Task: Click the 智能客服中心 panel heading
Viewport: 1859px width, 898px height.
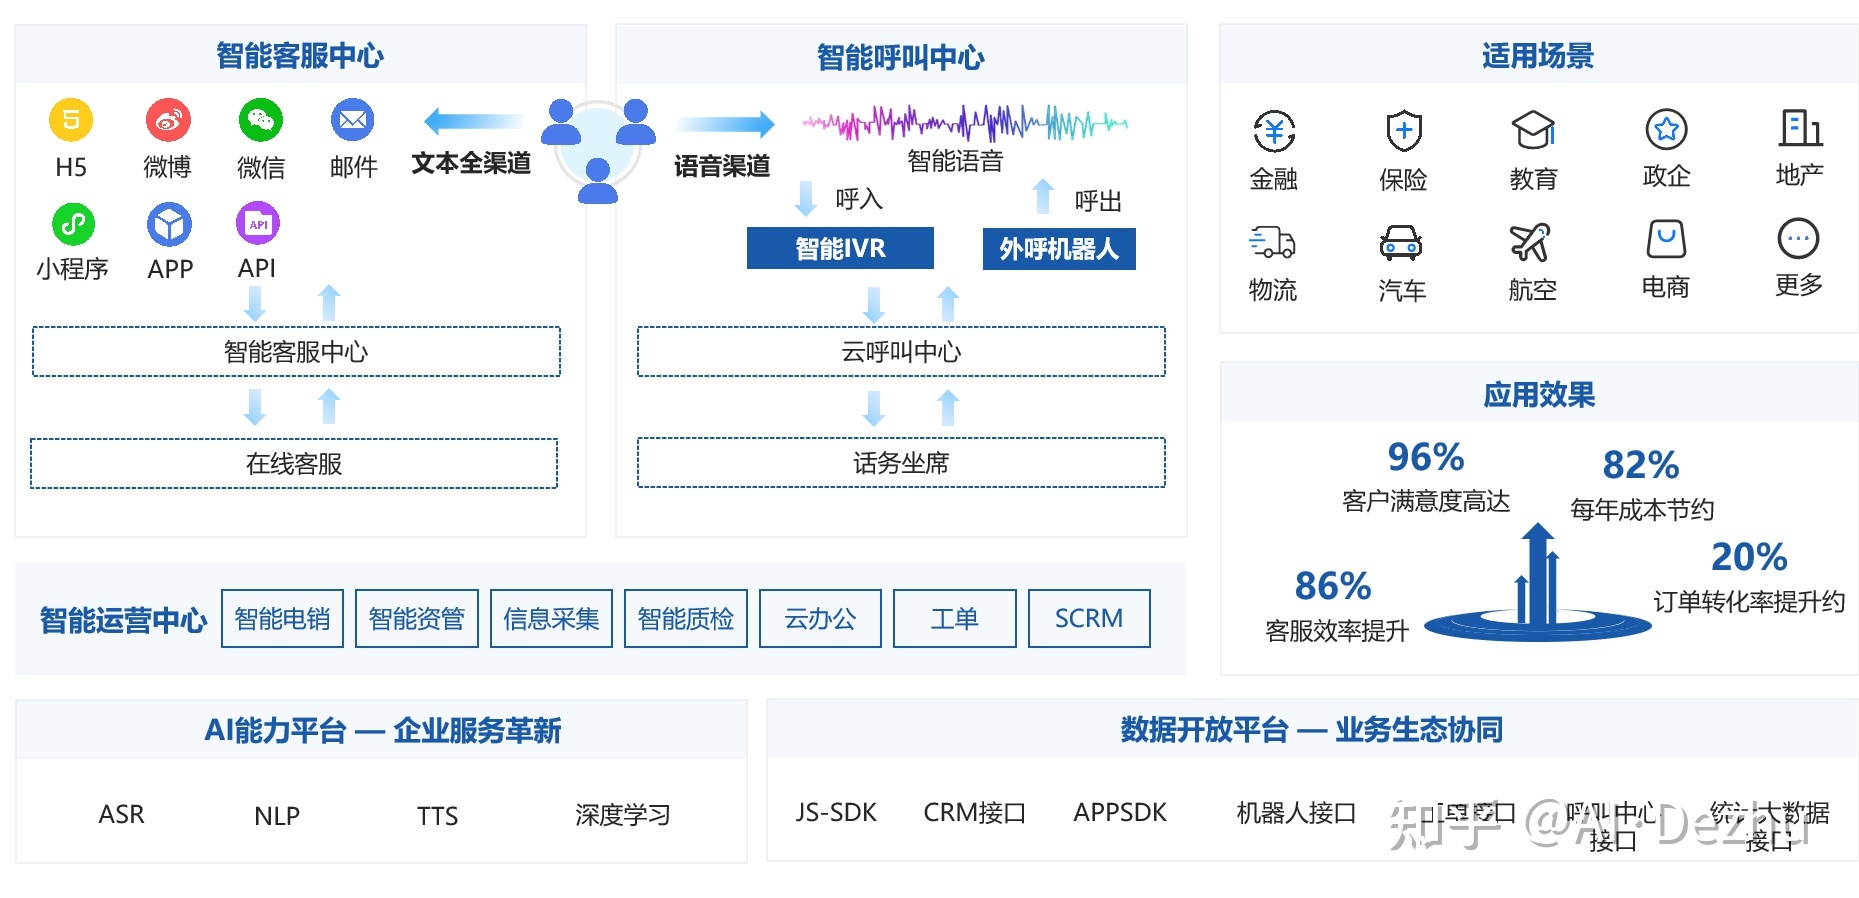Action: coord(300,55)
